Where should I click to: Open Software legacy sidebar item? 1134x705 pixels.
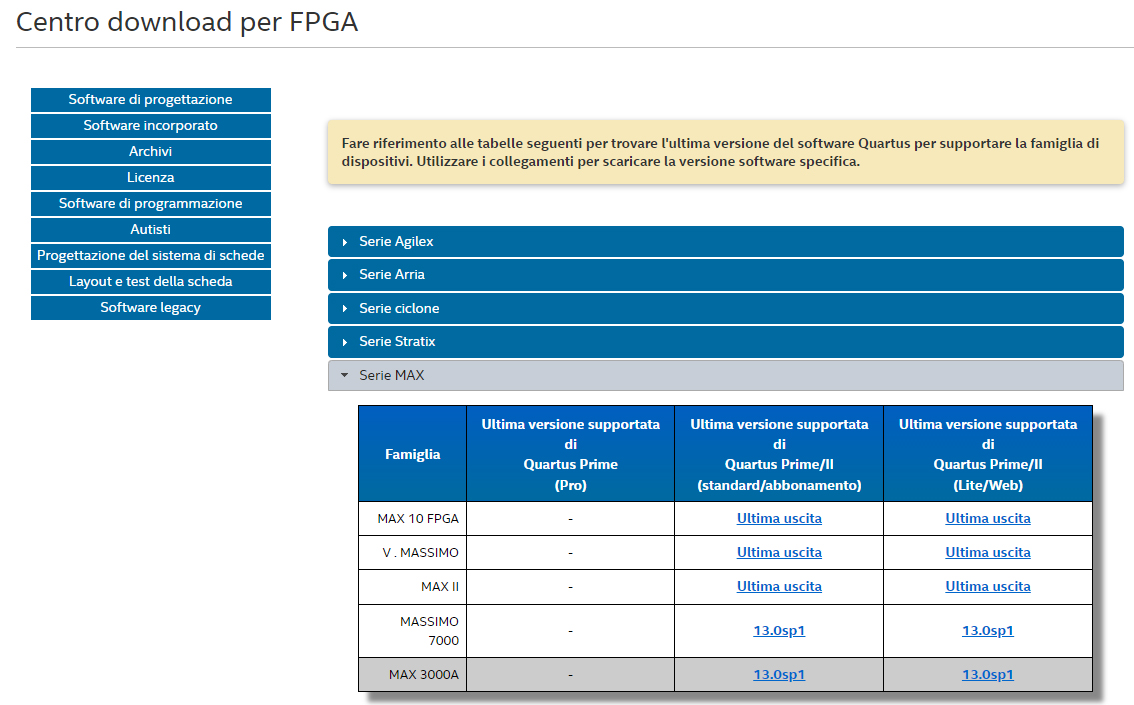point(151,308)
